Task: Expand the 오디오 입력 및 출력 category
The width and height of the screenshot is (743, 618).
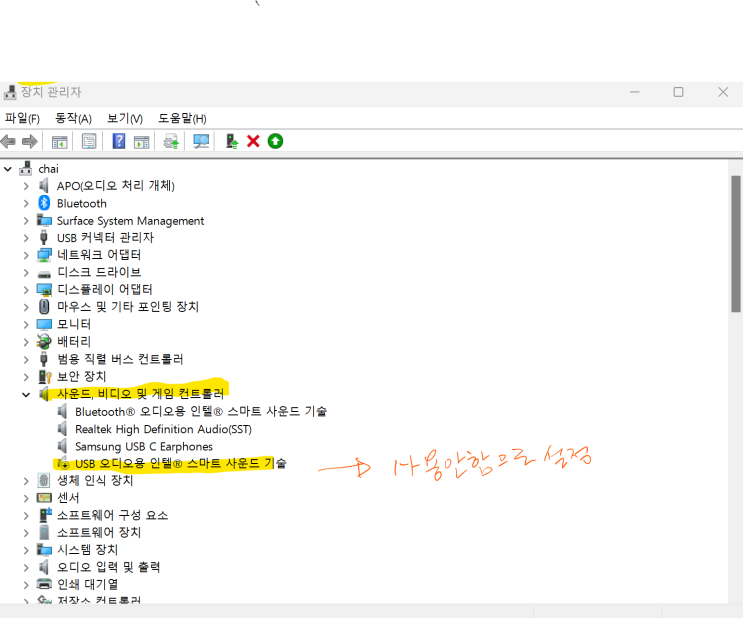Action: 26,567
